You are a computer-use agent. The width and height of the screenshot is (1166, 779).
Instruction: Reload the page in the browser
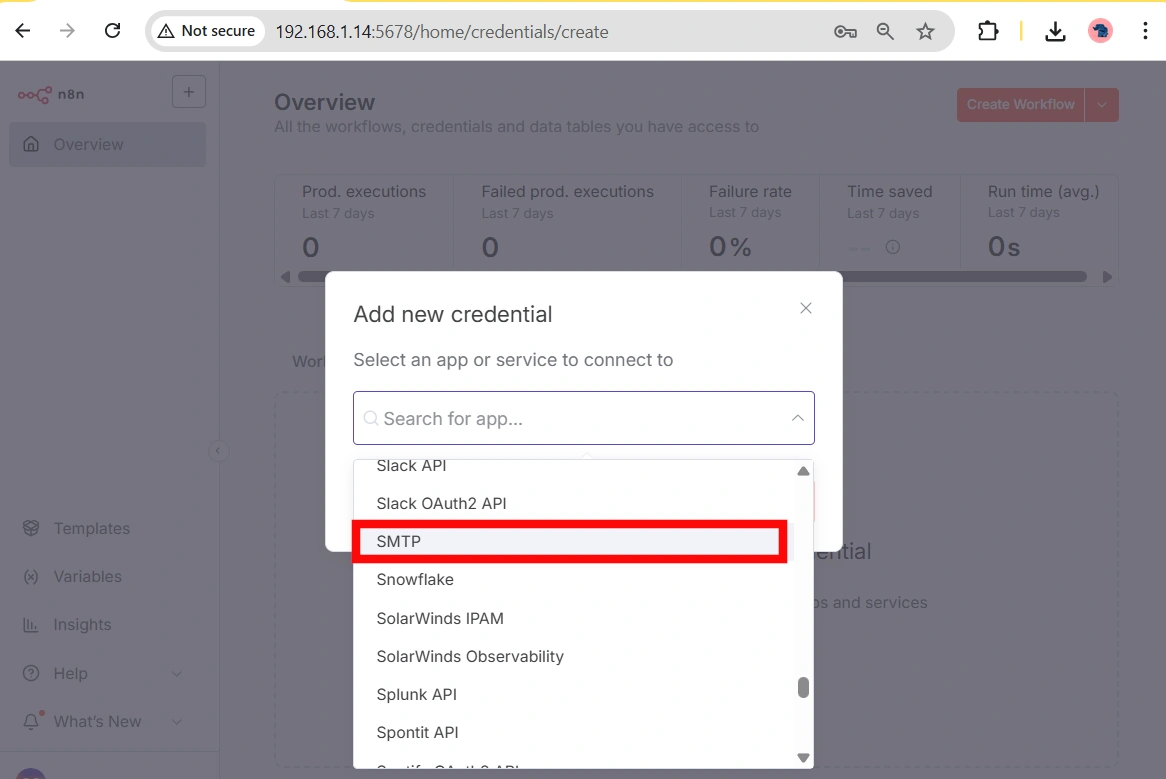point(113,31)
